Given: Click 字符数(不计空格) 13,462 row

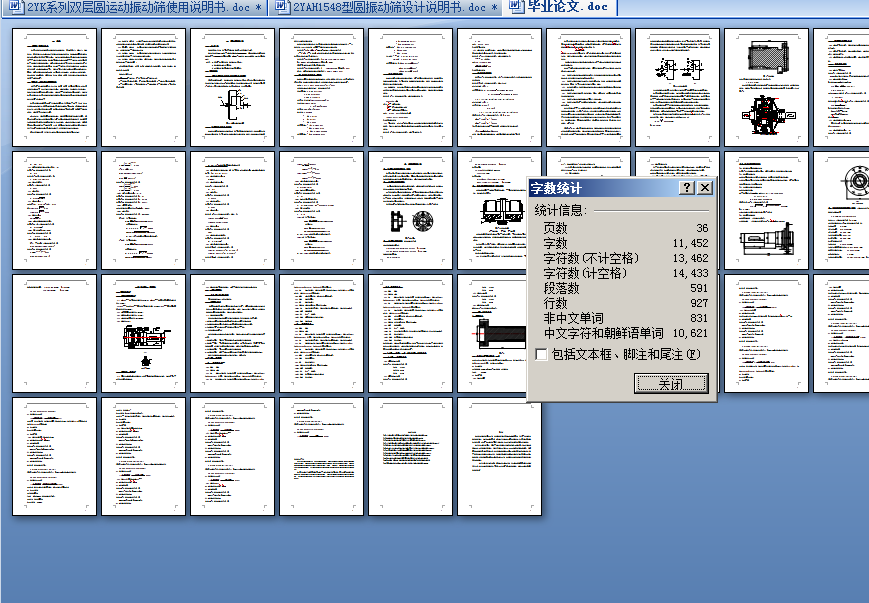Looking at the screenshot, I should coord(625,258).
